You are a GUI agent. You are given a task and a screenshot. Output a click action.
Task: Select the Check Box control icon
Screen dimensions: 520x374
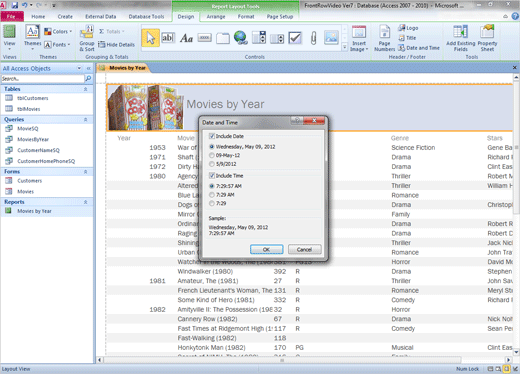(x=295, y=38)
